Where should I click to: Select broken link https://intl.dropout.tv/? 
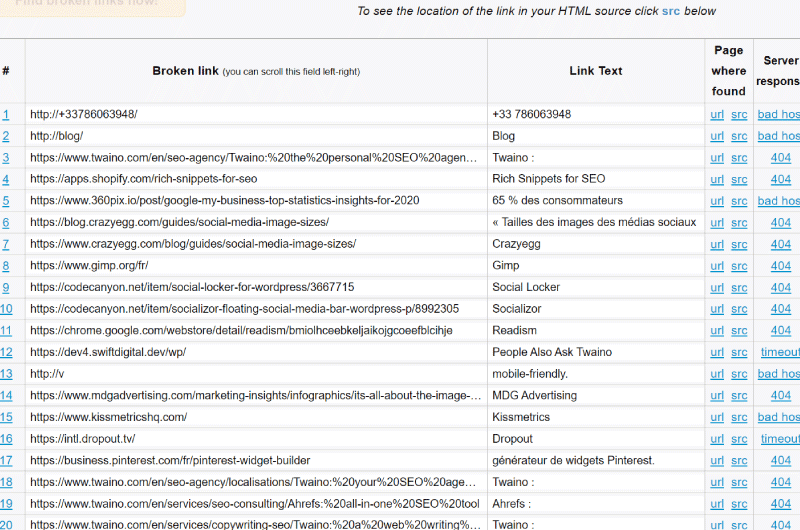click(83, 439)
